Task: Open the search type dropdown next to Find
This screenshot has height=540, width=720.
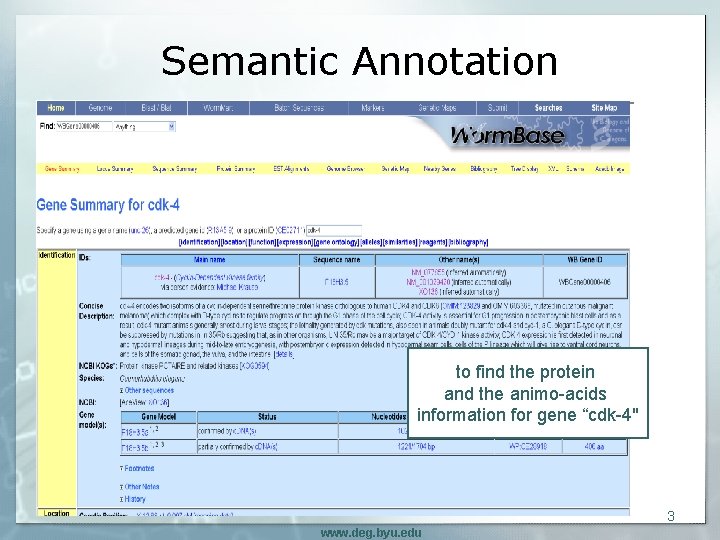Action: click(x=144, y=126)
